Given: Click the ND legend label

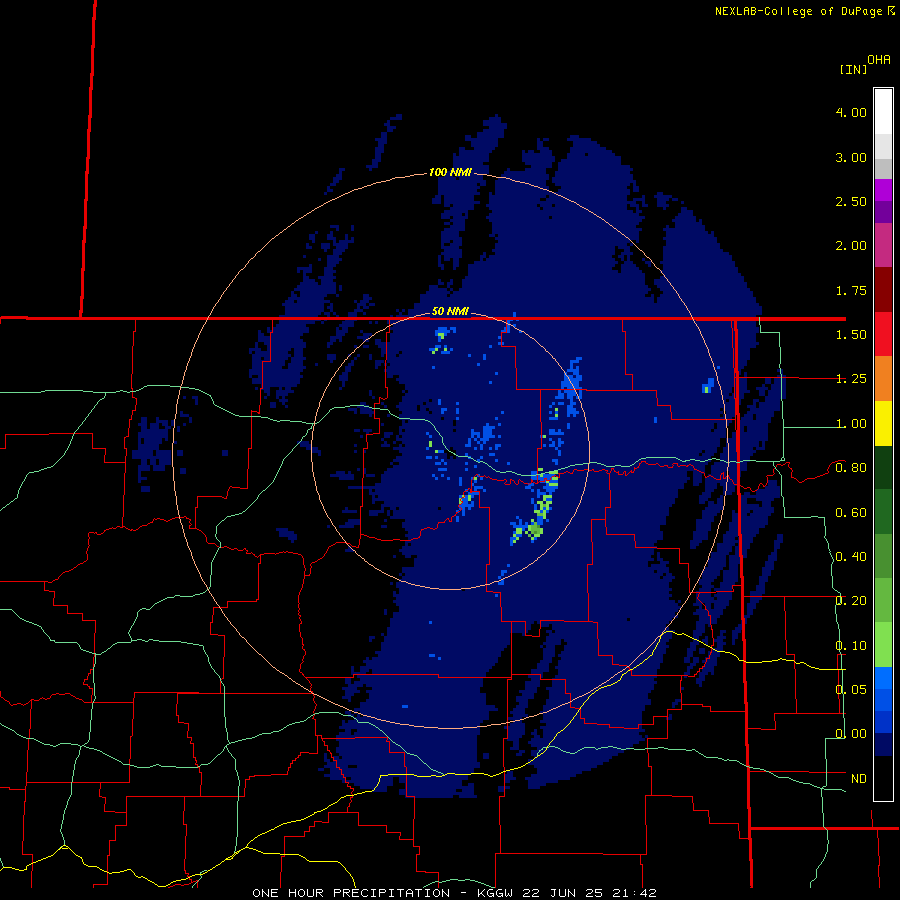Looking at the screenshot, I should tap(859, 779).
